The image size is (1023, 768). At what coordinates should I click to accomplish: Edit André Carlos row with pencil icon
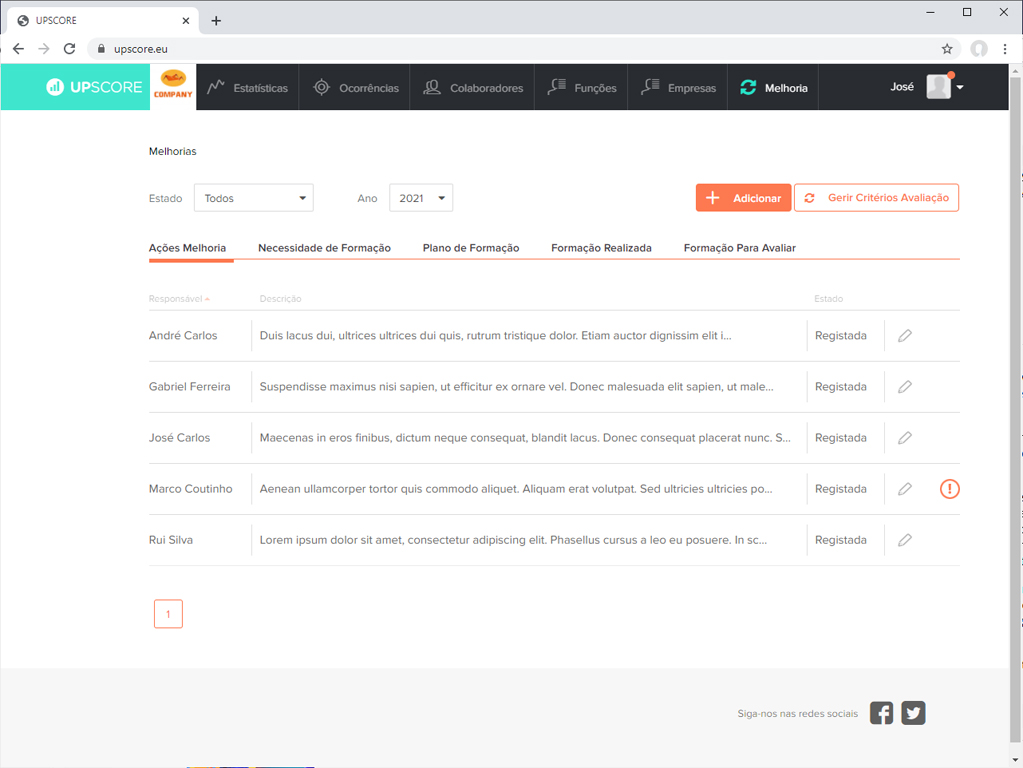click(x=905, y=335)
